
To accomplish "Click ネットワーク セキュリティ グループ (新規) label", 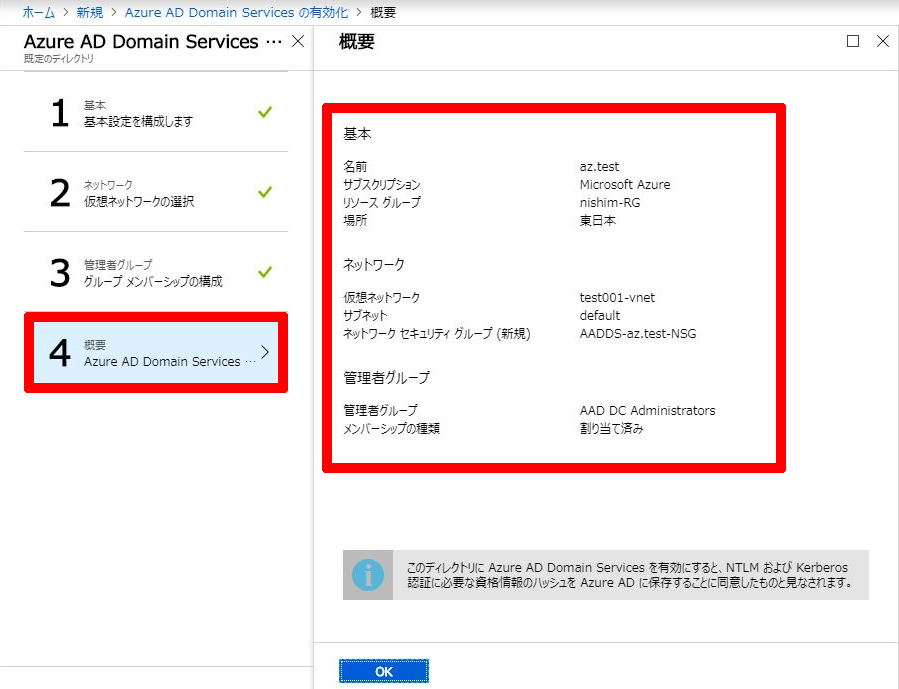I will click(x=436, y=333).
